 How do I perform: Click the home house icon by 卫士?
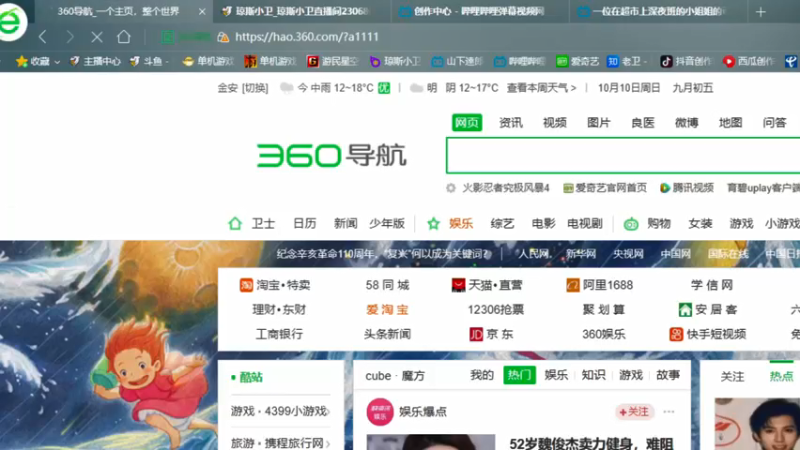point(235,223)
